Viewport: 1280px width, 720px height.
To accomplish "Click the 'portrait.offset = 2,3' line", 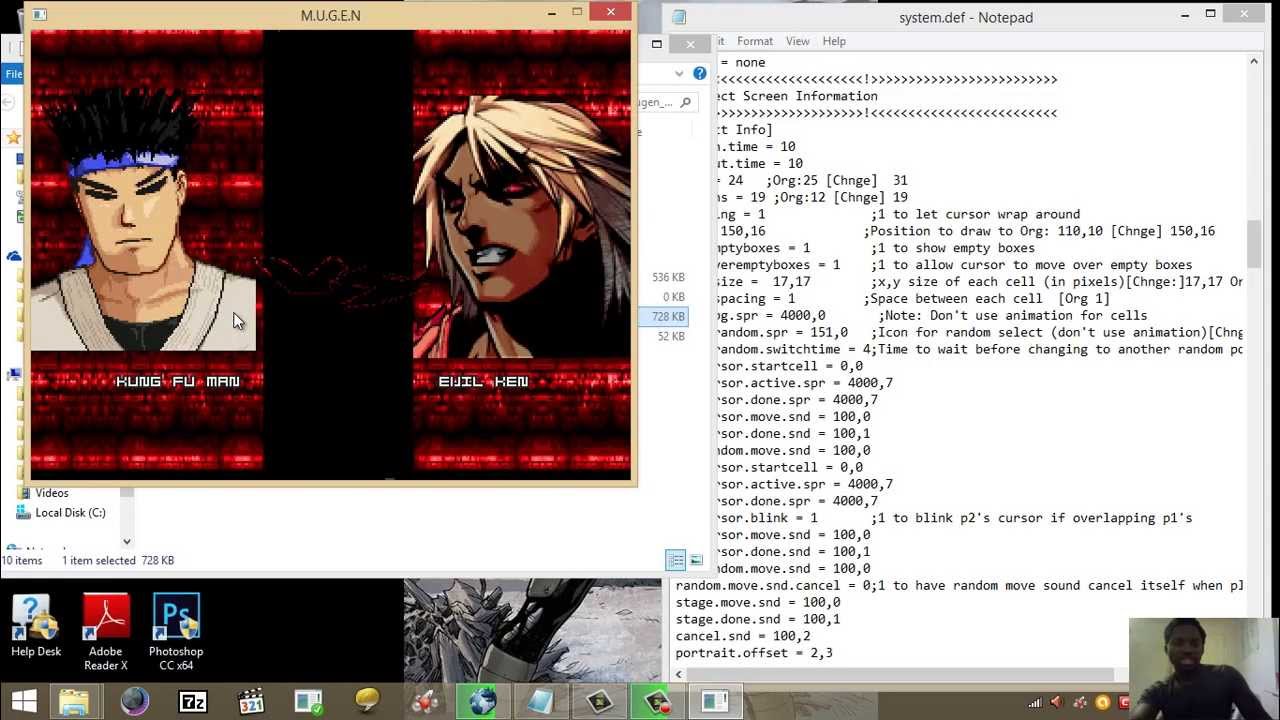I will click(x=754, y=653).
